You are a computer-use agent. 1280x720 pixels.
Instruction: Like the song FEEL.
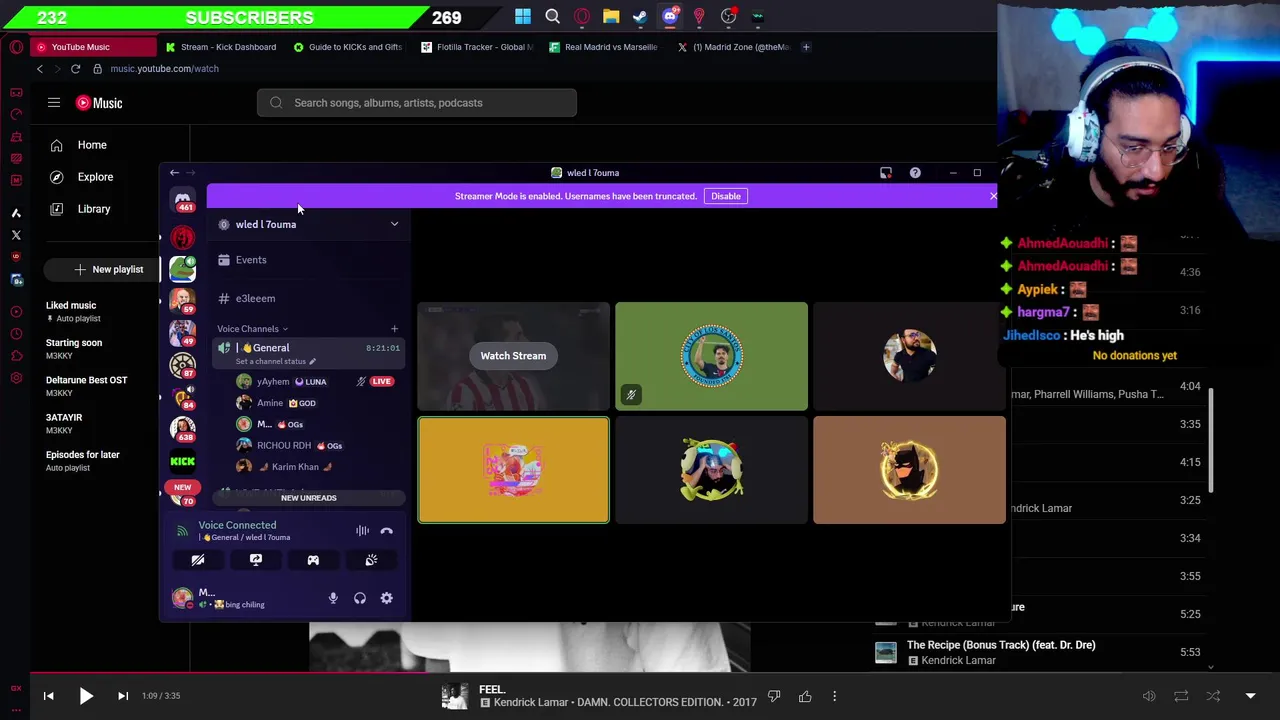[x=805, y=696]
